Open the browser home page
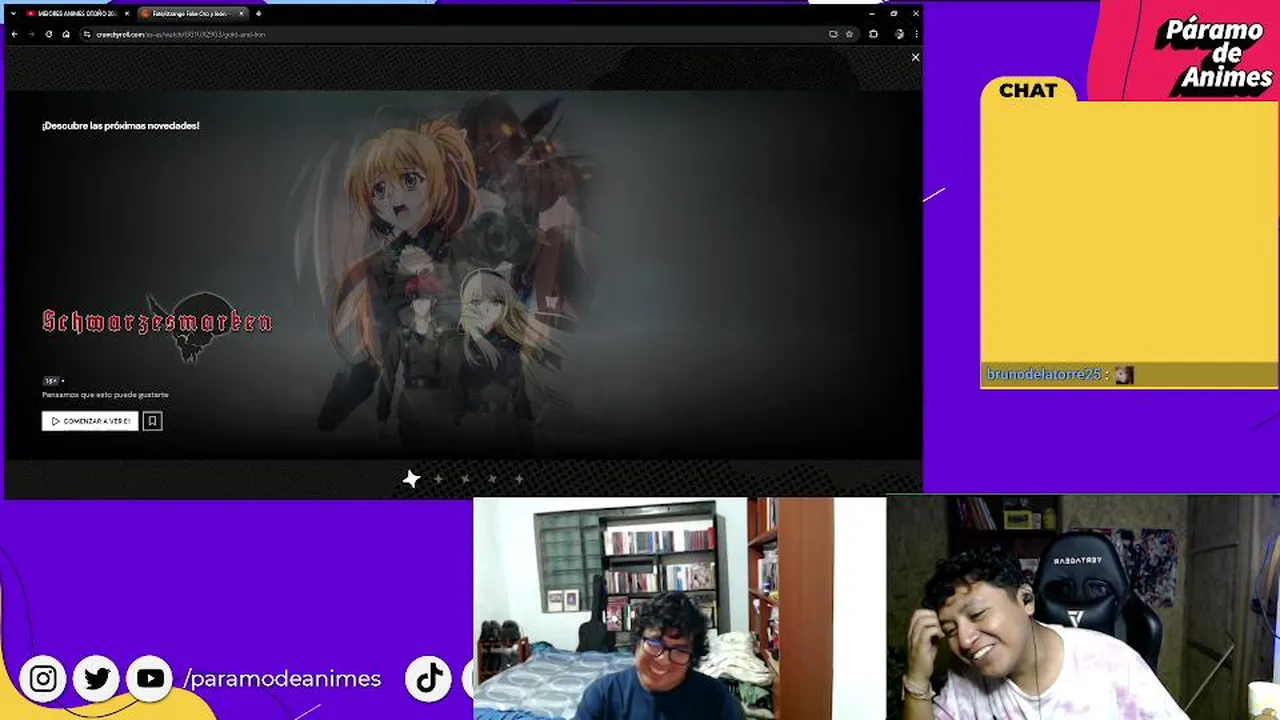The image size is (1280, 720). [66, 34]
